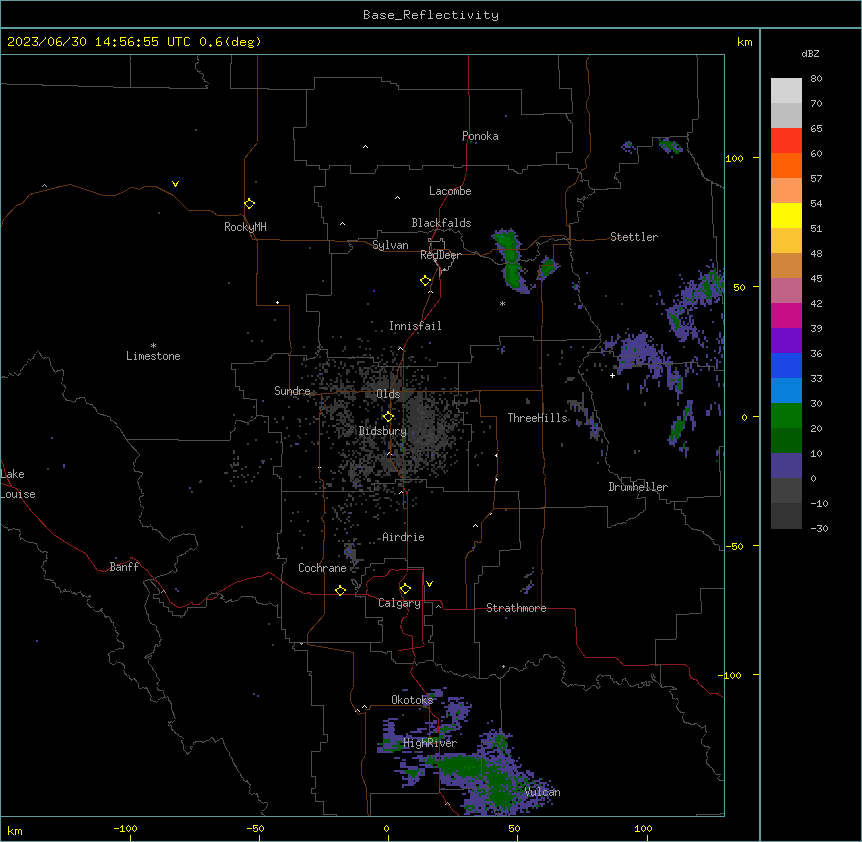Click the dBZ legend heading
This screenshot has width=862, height=842.
(810, 53)
